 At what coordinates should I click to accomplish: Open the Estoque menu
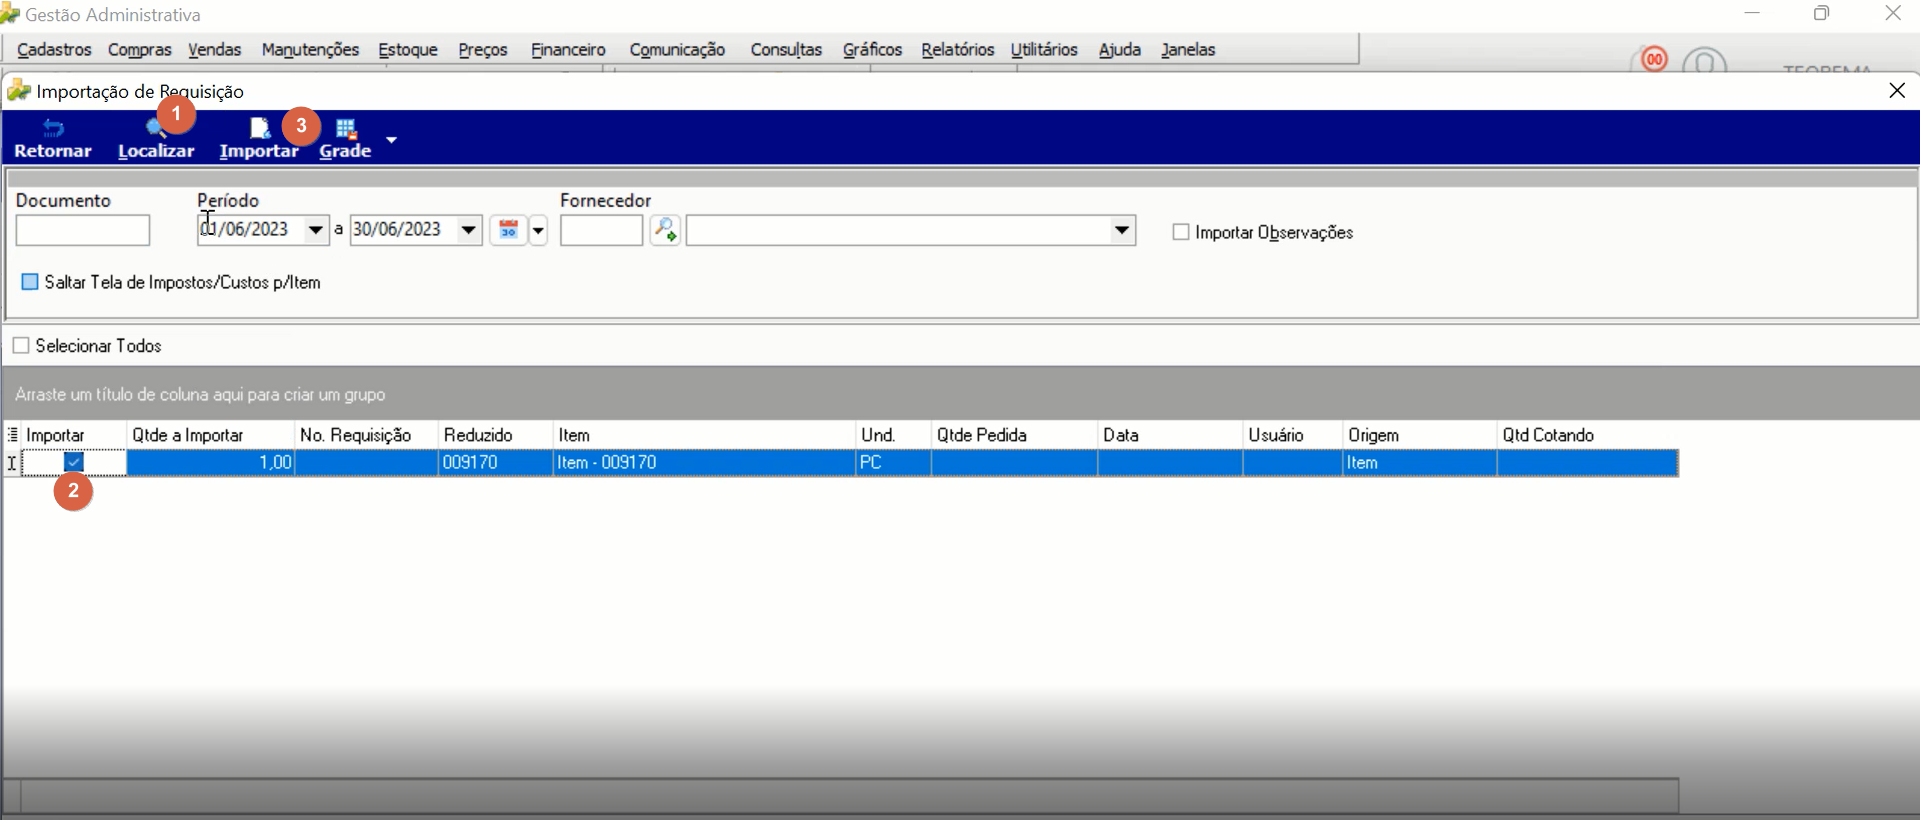tap(408, 49)
